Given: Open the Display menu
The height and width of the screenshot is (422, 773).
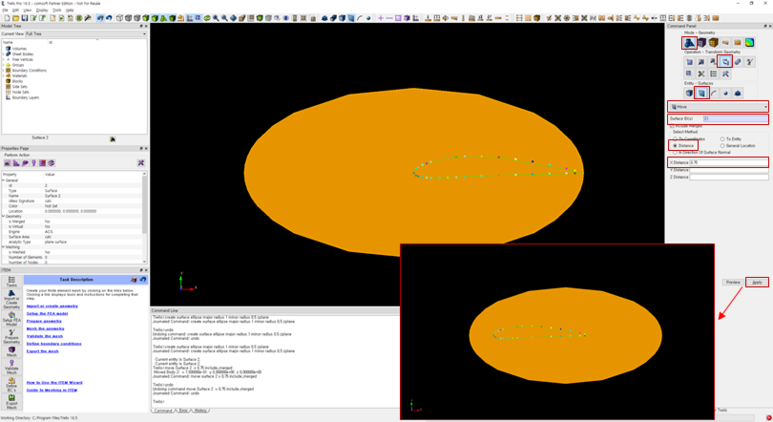Looking at the screenshot, I should tap(42, 10).
